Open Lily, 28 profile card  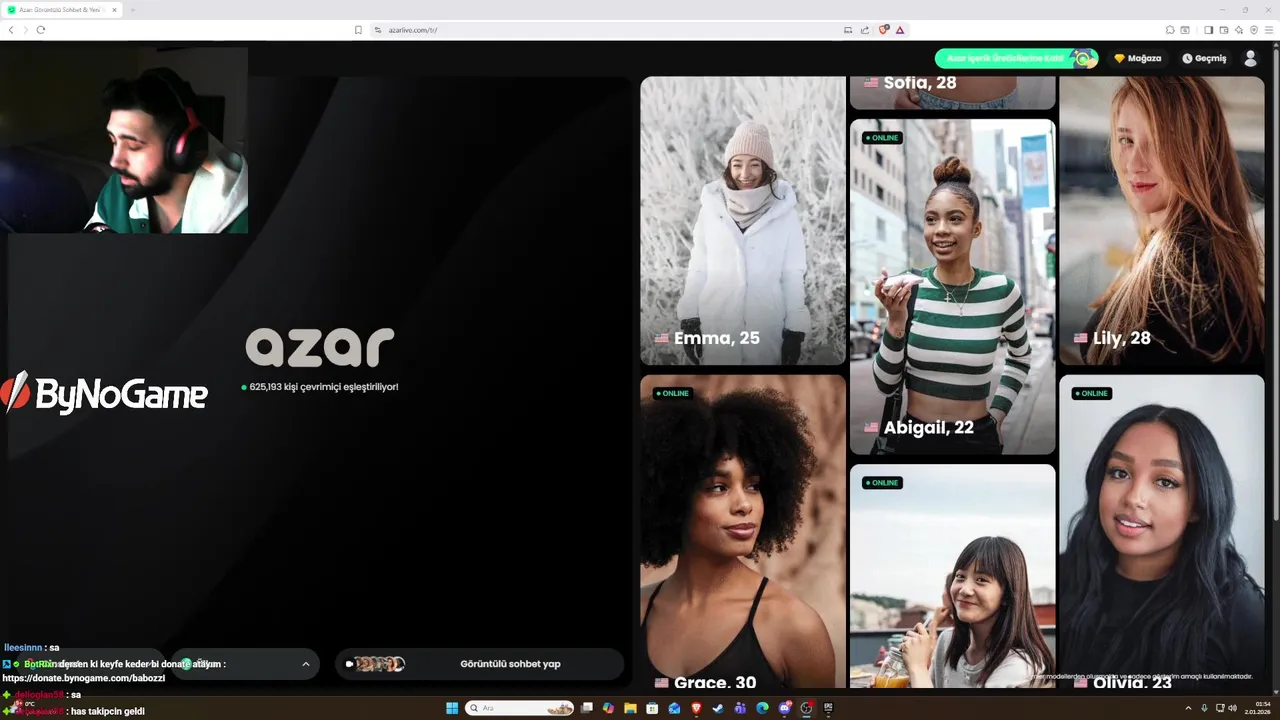pyautogui.click(x=1162, y=221)
